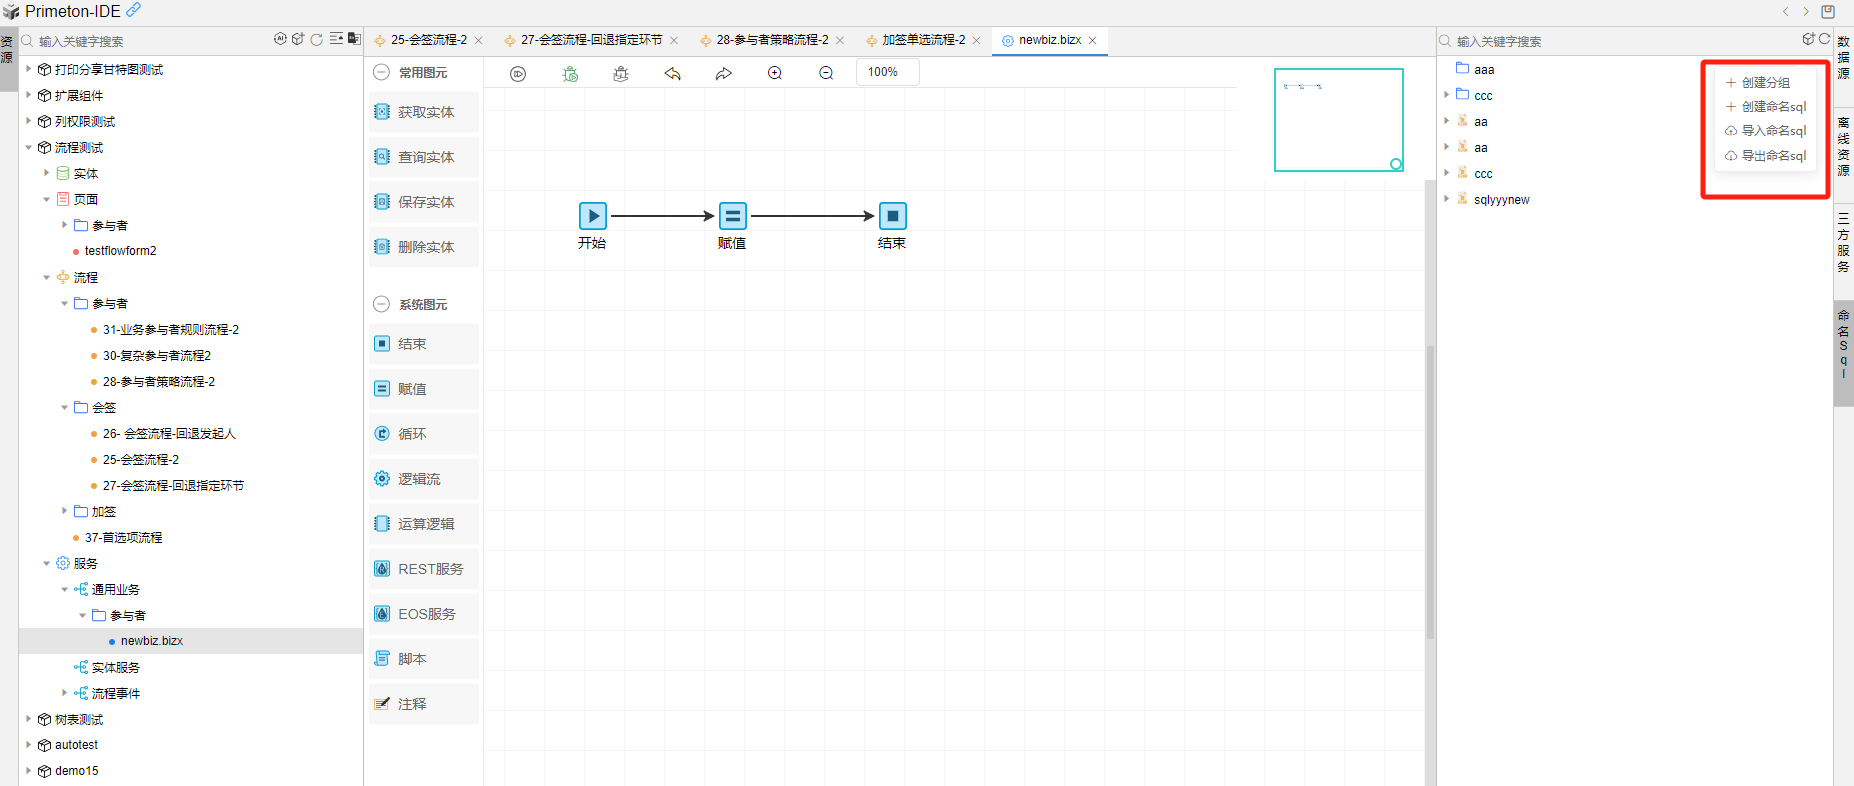Zoom in with the magnifier plus icon
This screenshot has height=786, width=1854.
point(775,74)
